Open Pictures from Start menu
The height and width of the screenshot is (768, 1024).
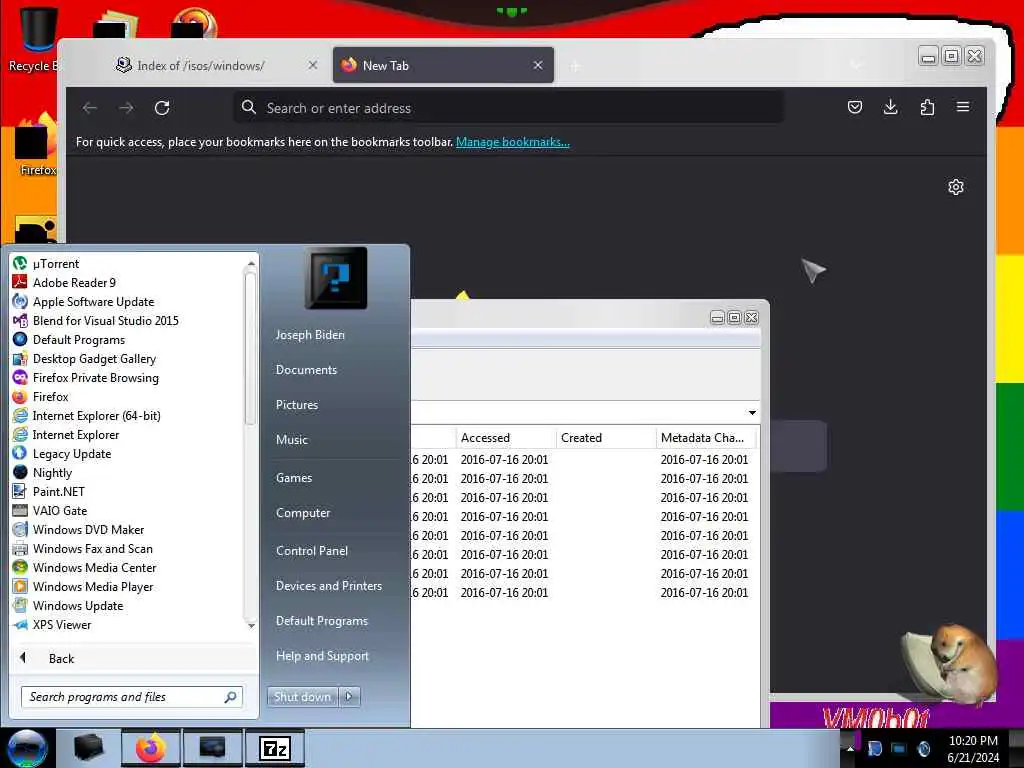pyautogui.click(x=296, y=405)
